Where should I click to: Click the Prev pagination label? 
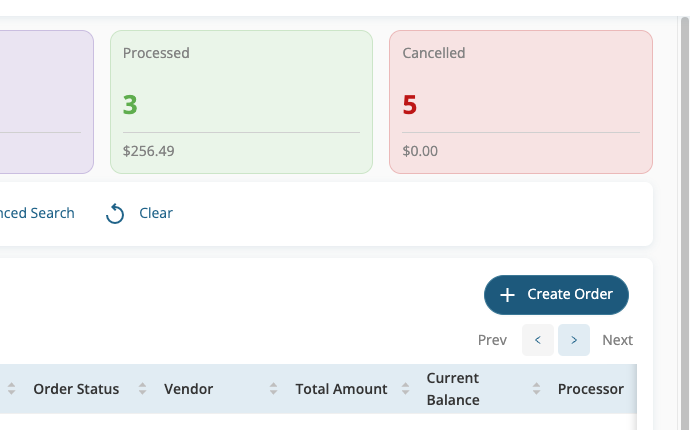click(492, 340)
